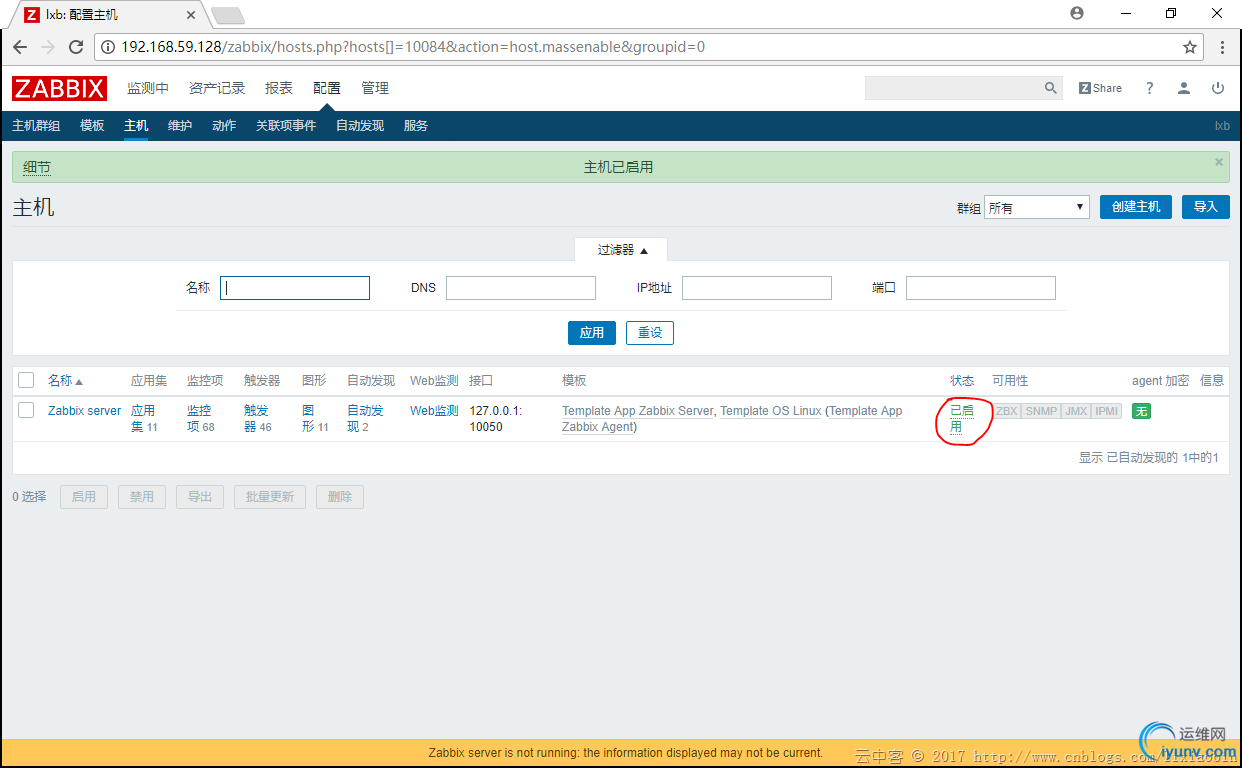Image resolution: width=1242 pixels, height=768 pixels.
Task: Click the site info icon in the address bar
Action: pos(108,47)
